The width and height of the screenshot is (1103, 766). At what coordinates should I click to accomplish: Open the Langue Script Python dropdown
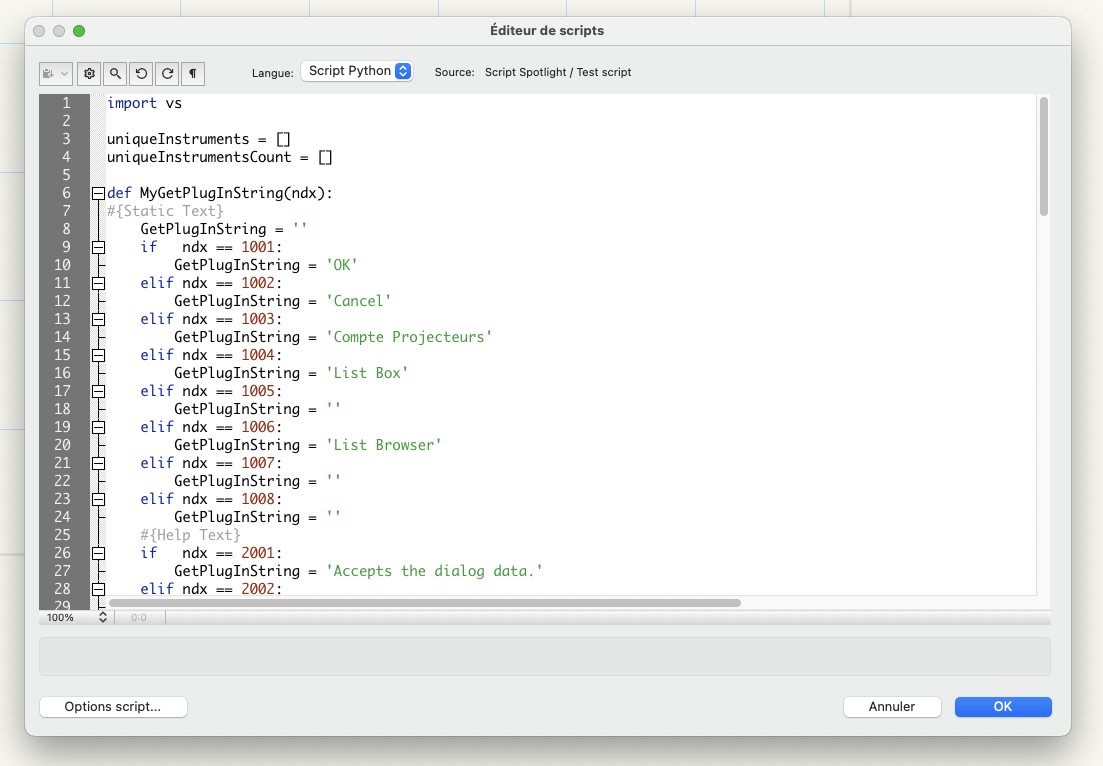357,72
